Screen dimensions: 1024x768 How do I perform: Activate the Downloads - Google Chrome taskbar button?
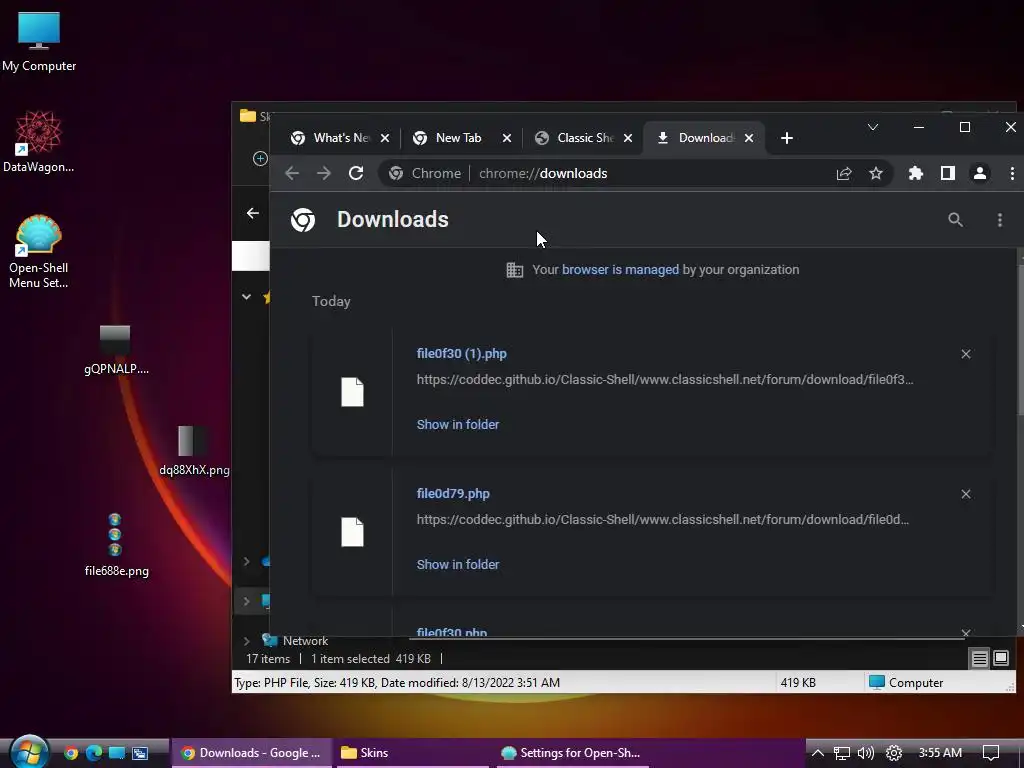point(251,753)
